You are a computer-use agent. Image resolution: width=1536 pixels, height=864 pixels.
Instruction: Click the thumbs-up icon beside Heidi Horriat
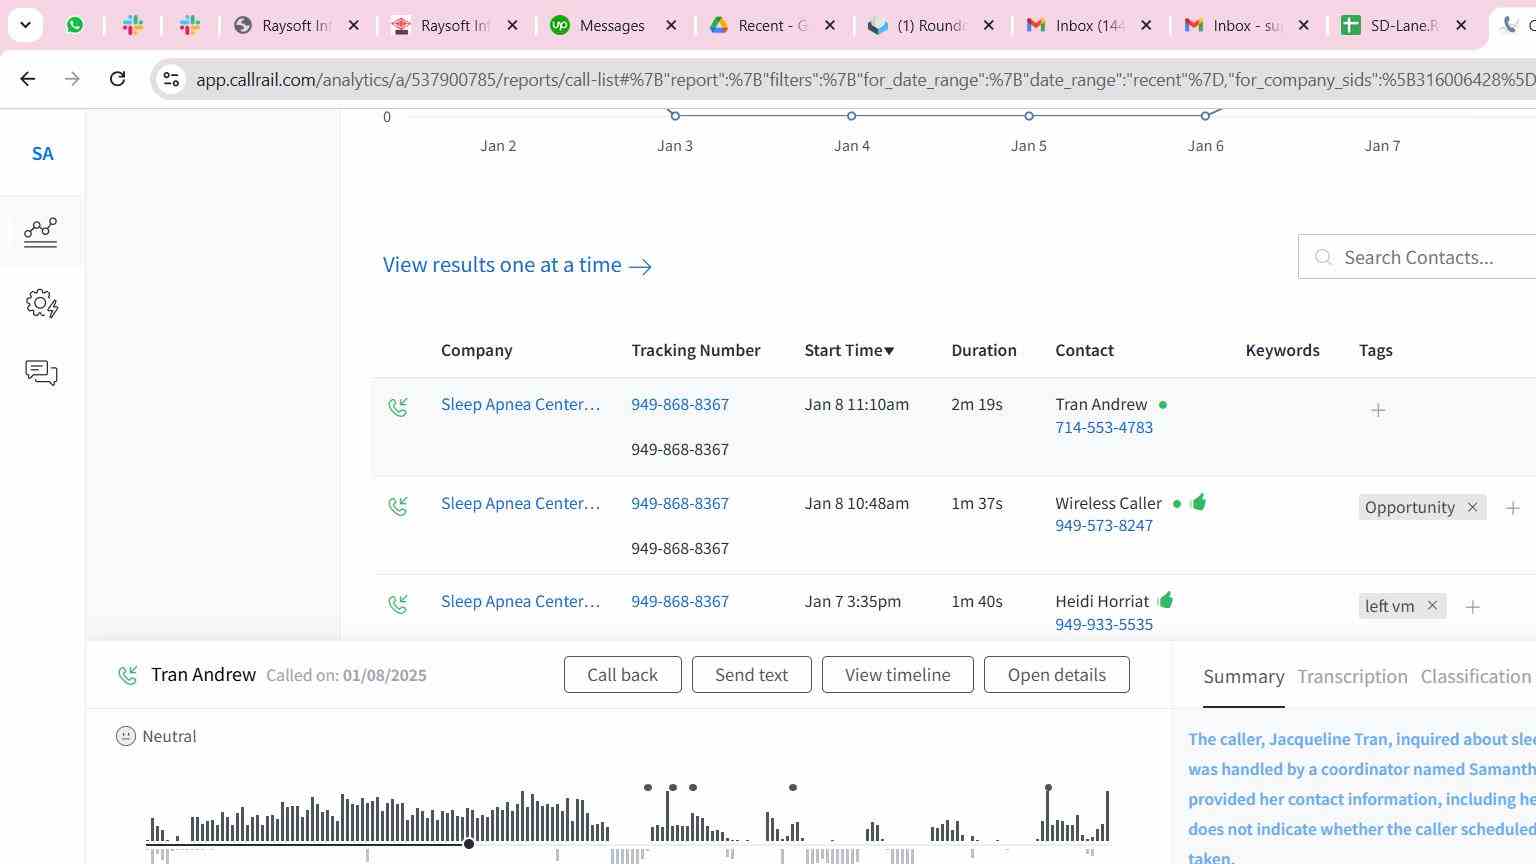[1165, 600]
